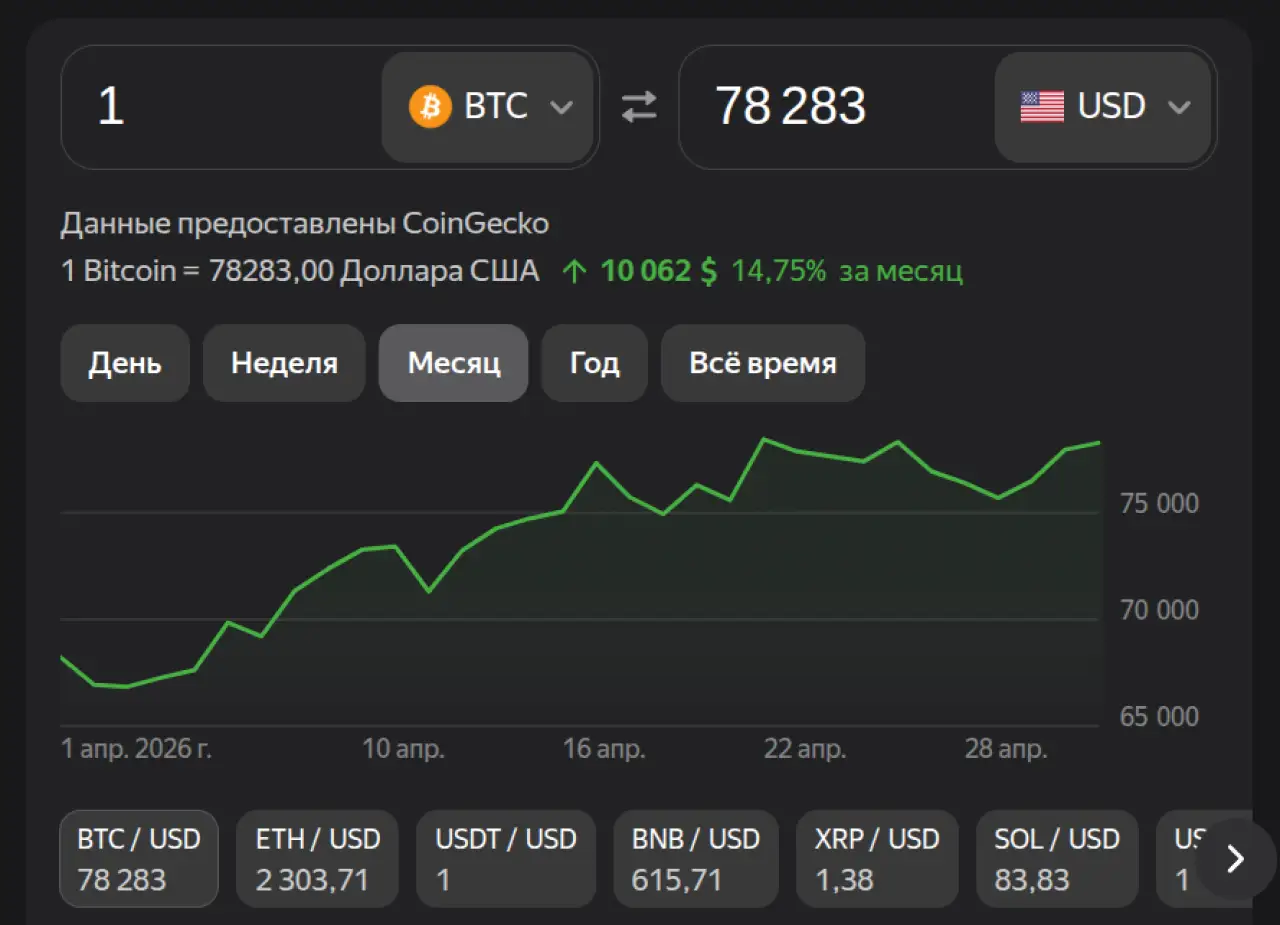Viewport: 1280px width, 925px height.
Task: Select the Месяц chart range
Action: (453, 363)
